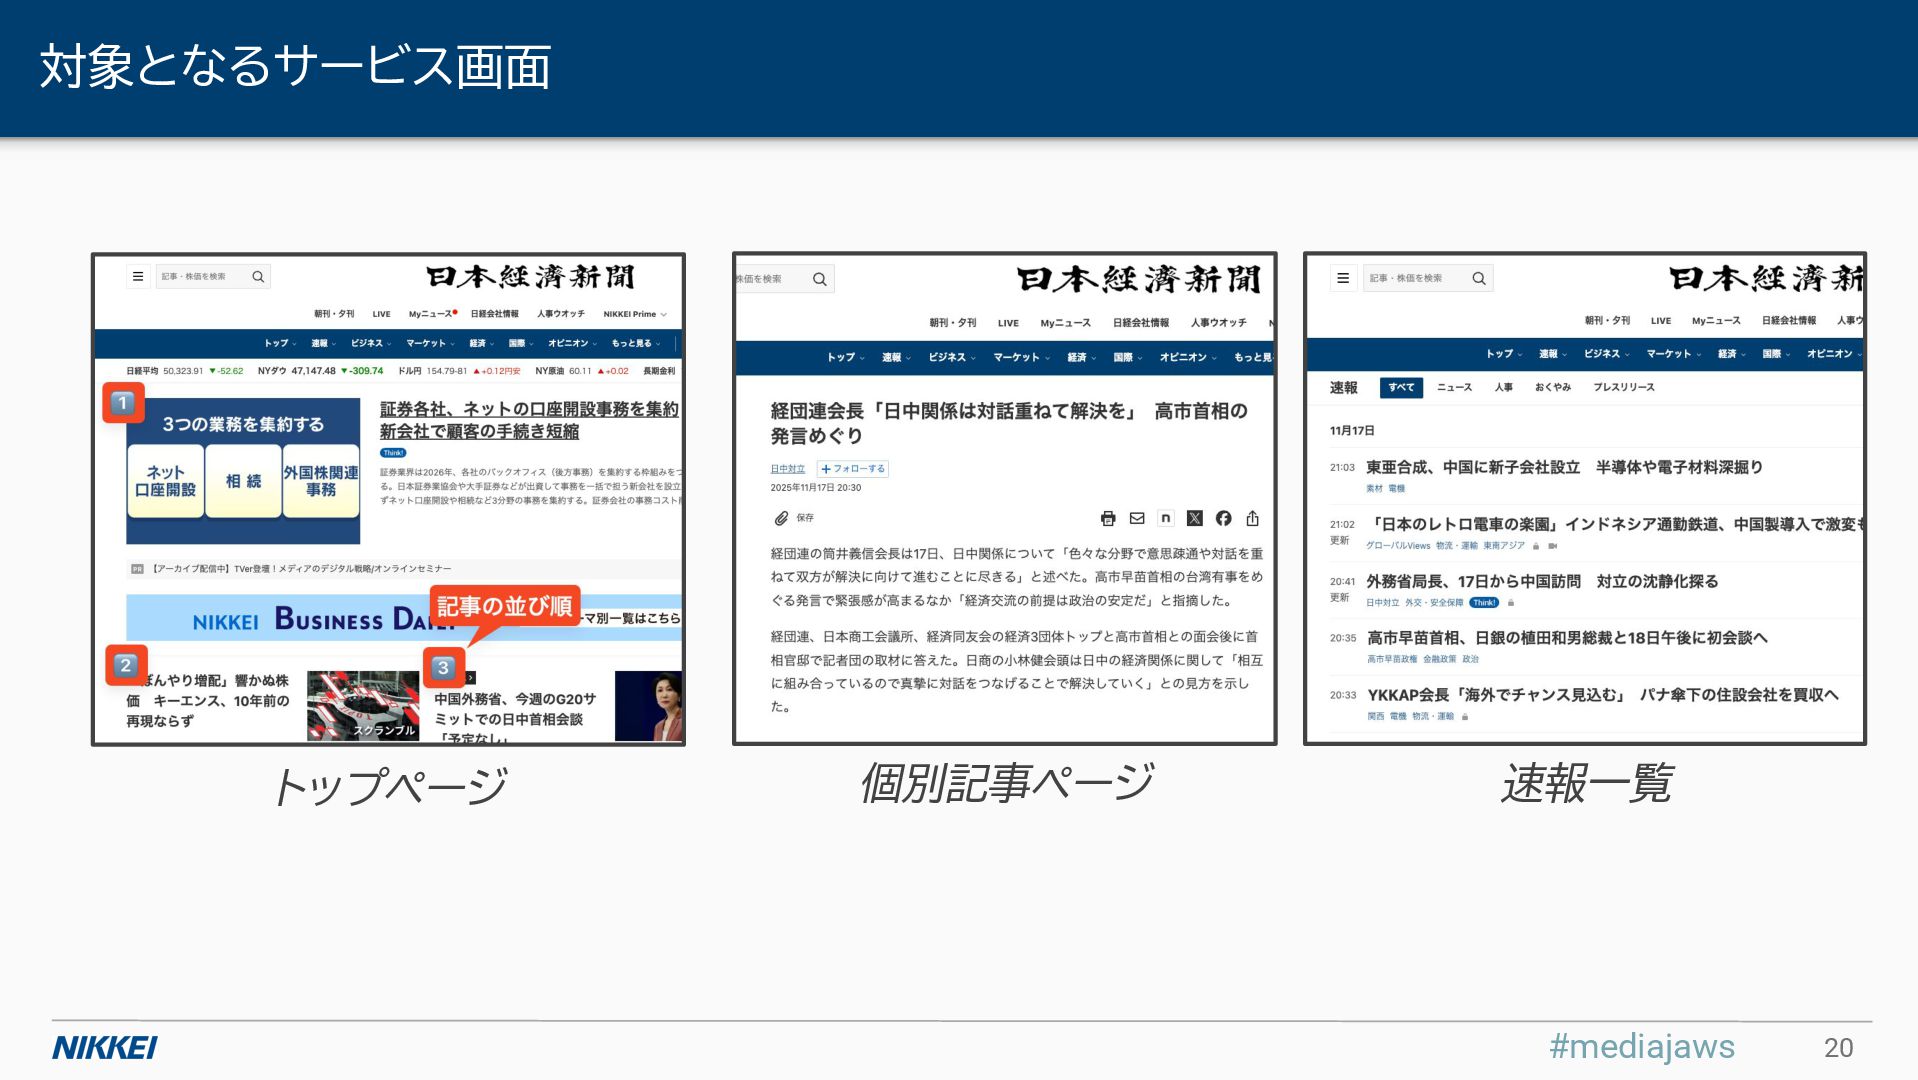Select the 人事 tab in 速報 list

(x=1503, y=387)
